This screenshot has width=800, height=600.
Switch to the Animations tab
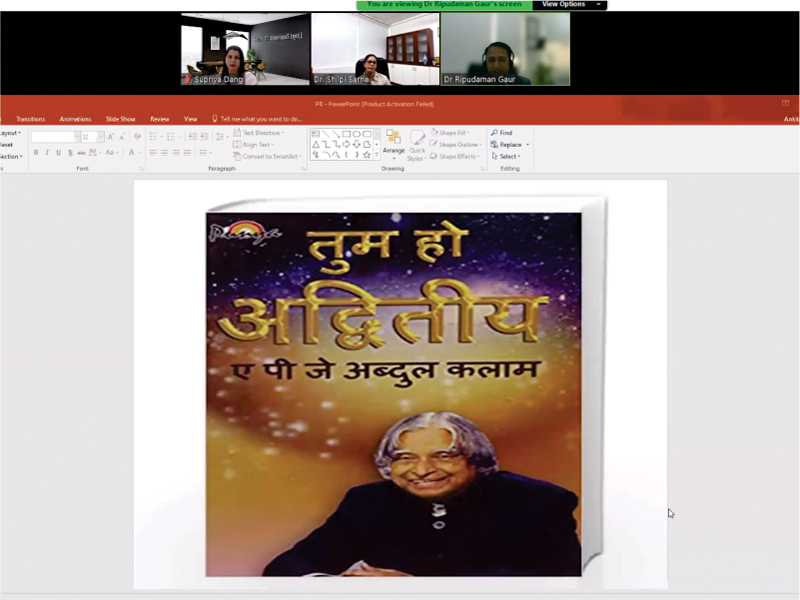coord(76,119)
